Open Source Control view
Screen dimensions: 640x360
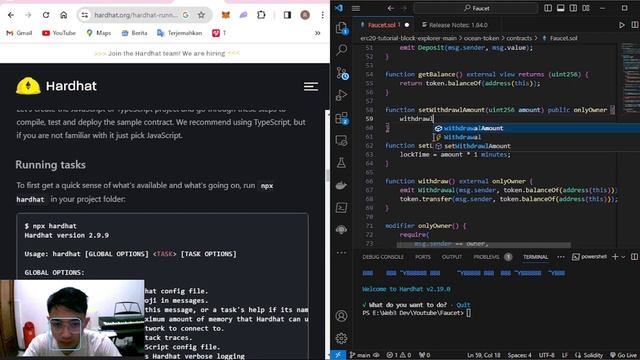tap(342, 73)
